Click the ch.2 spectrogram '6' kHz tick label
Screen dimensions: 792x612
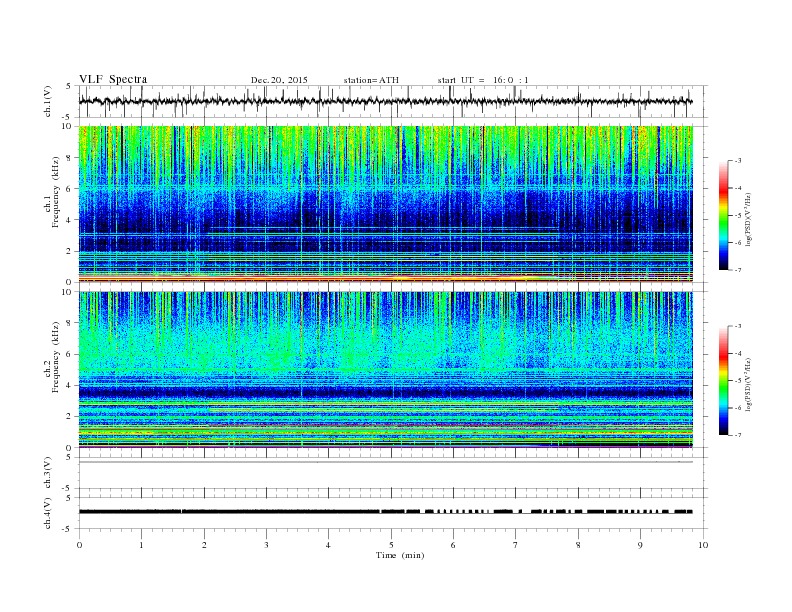click(x=70, y=354)
